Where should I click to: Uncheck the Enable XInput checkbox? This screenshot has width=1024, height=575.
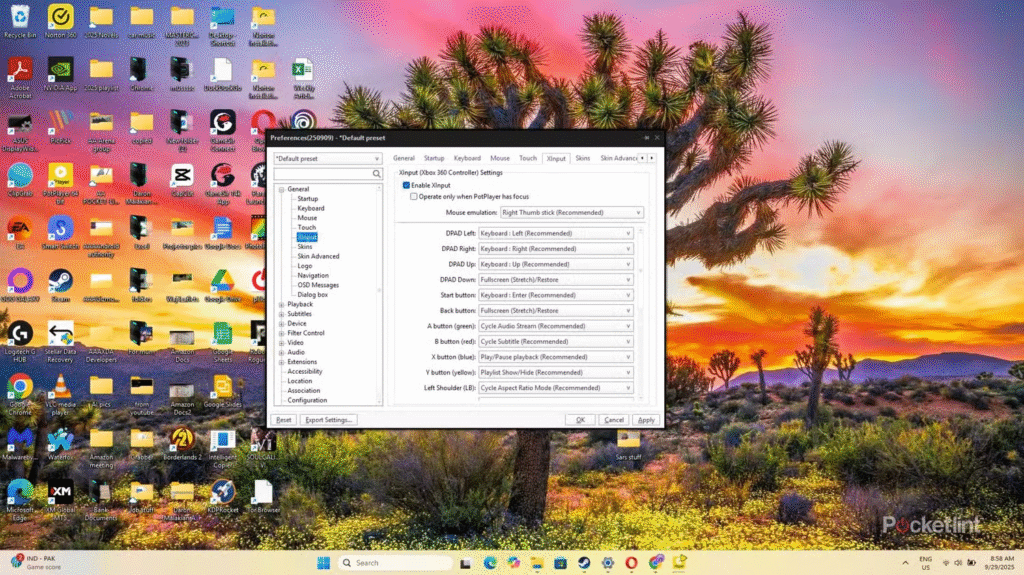pos(406,185)
